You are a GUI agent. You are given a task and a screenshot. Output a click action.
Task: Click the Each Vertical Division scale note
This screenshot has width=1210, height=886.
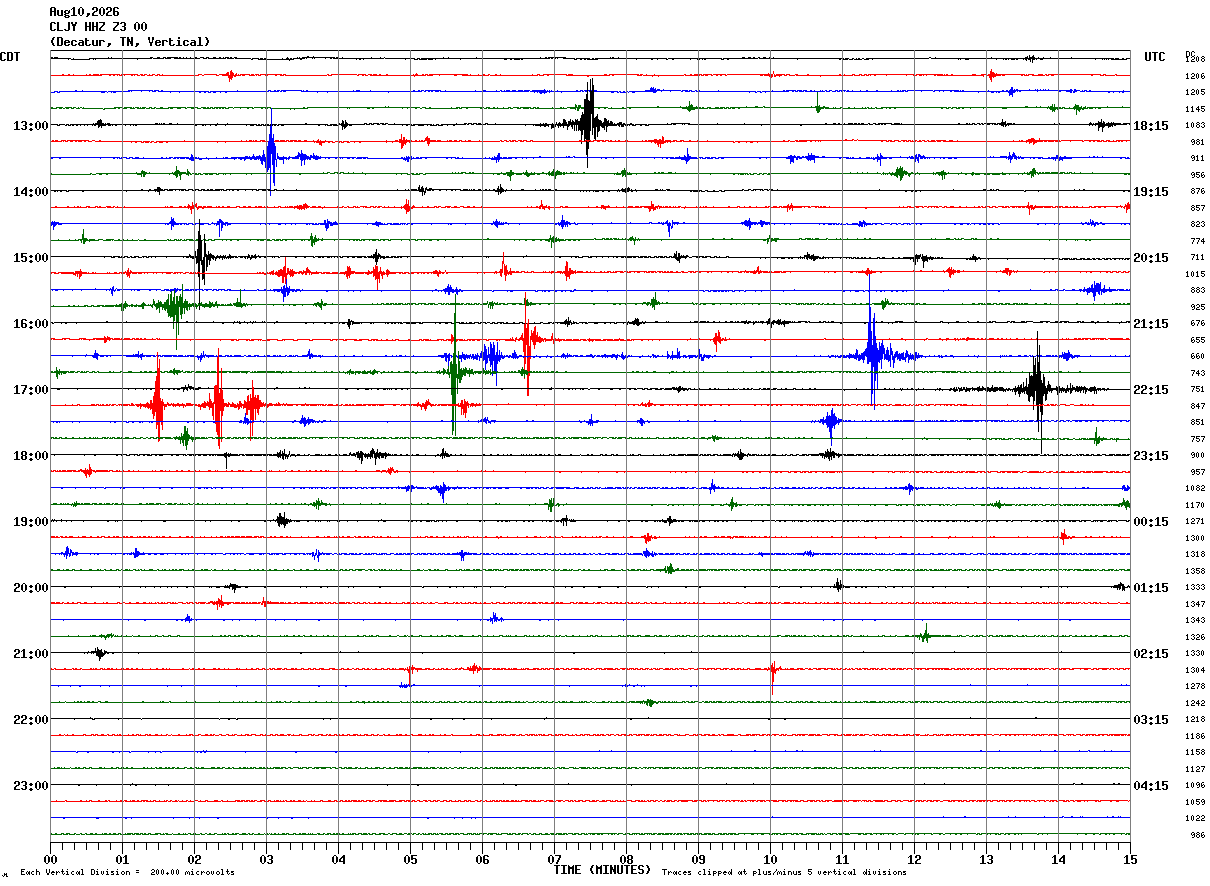click(x=128, y=872)
